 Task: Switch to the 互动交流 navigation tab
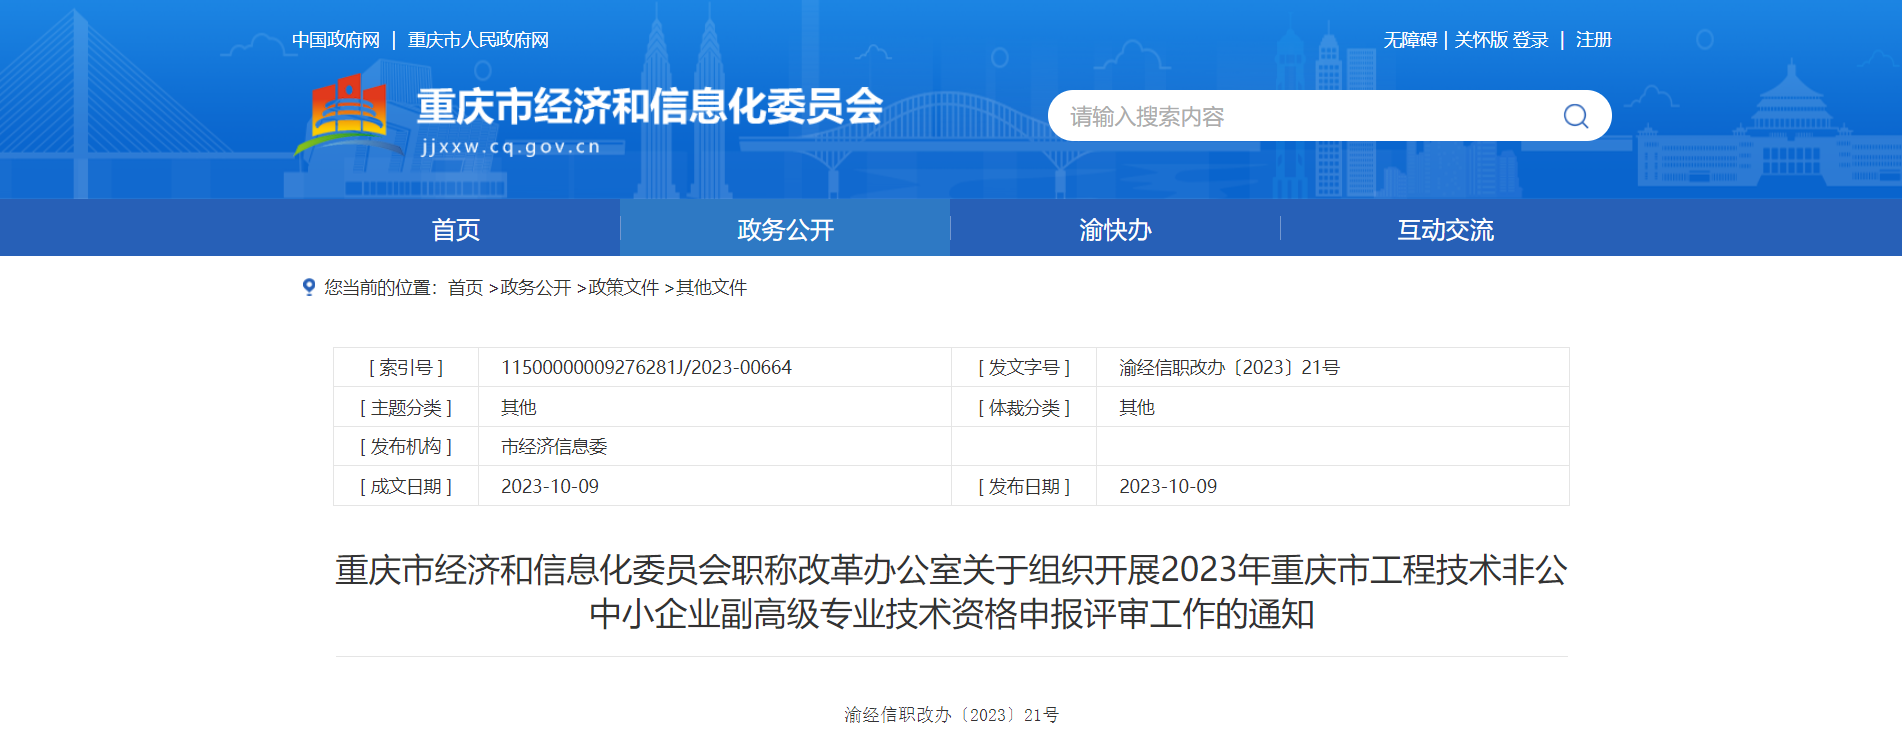pyautogui.click(x=1445, y=230)
